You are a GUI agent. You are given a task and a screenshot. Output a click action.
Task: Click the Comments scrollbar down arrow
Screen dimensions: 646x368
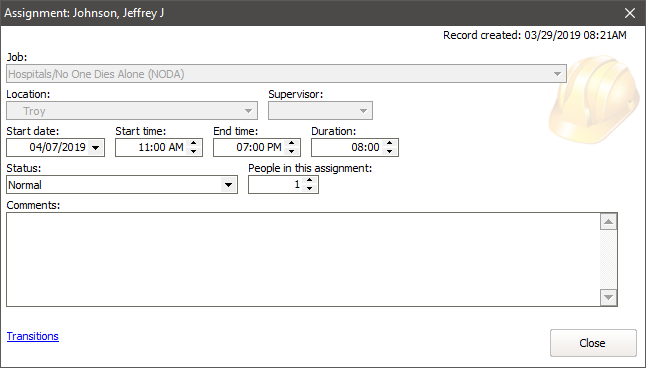(x=609, y=297)
